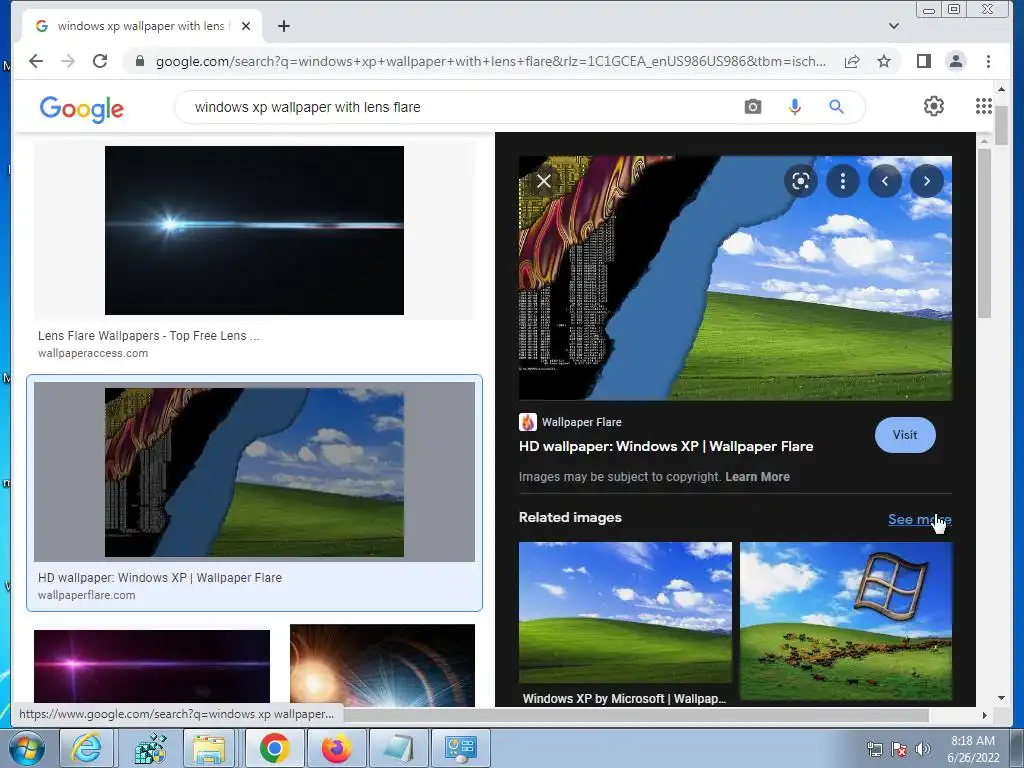The height and width of the screenshot is (768, 1024).
Task: Click the preview panel scrollbar thumb
Action: pyautogui.click(x=984, y=233)
